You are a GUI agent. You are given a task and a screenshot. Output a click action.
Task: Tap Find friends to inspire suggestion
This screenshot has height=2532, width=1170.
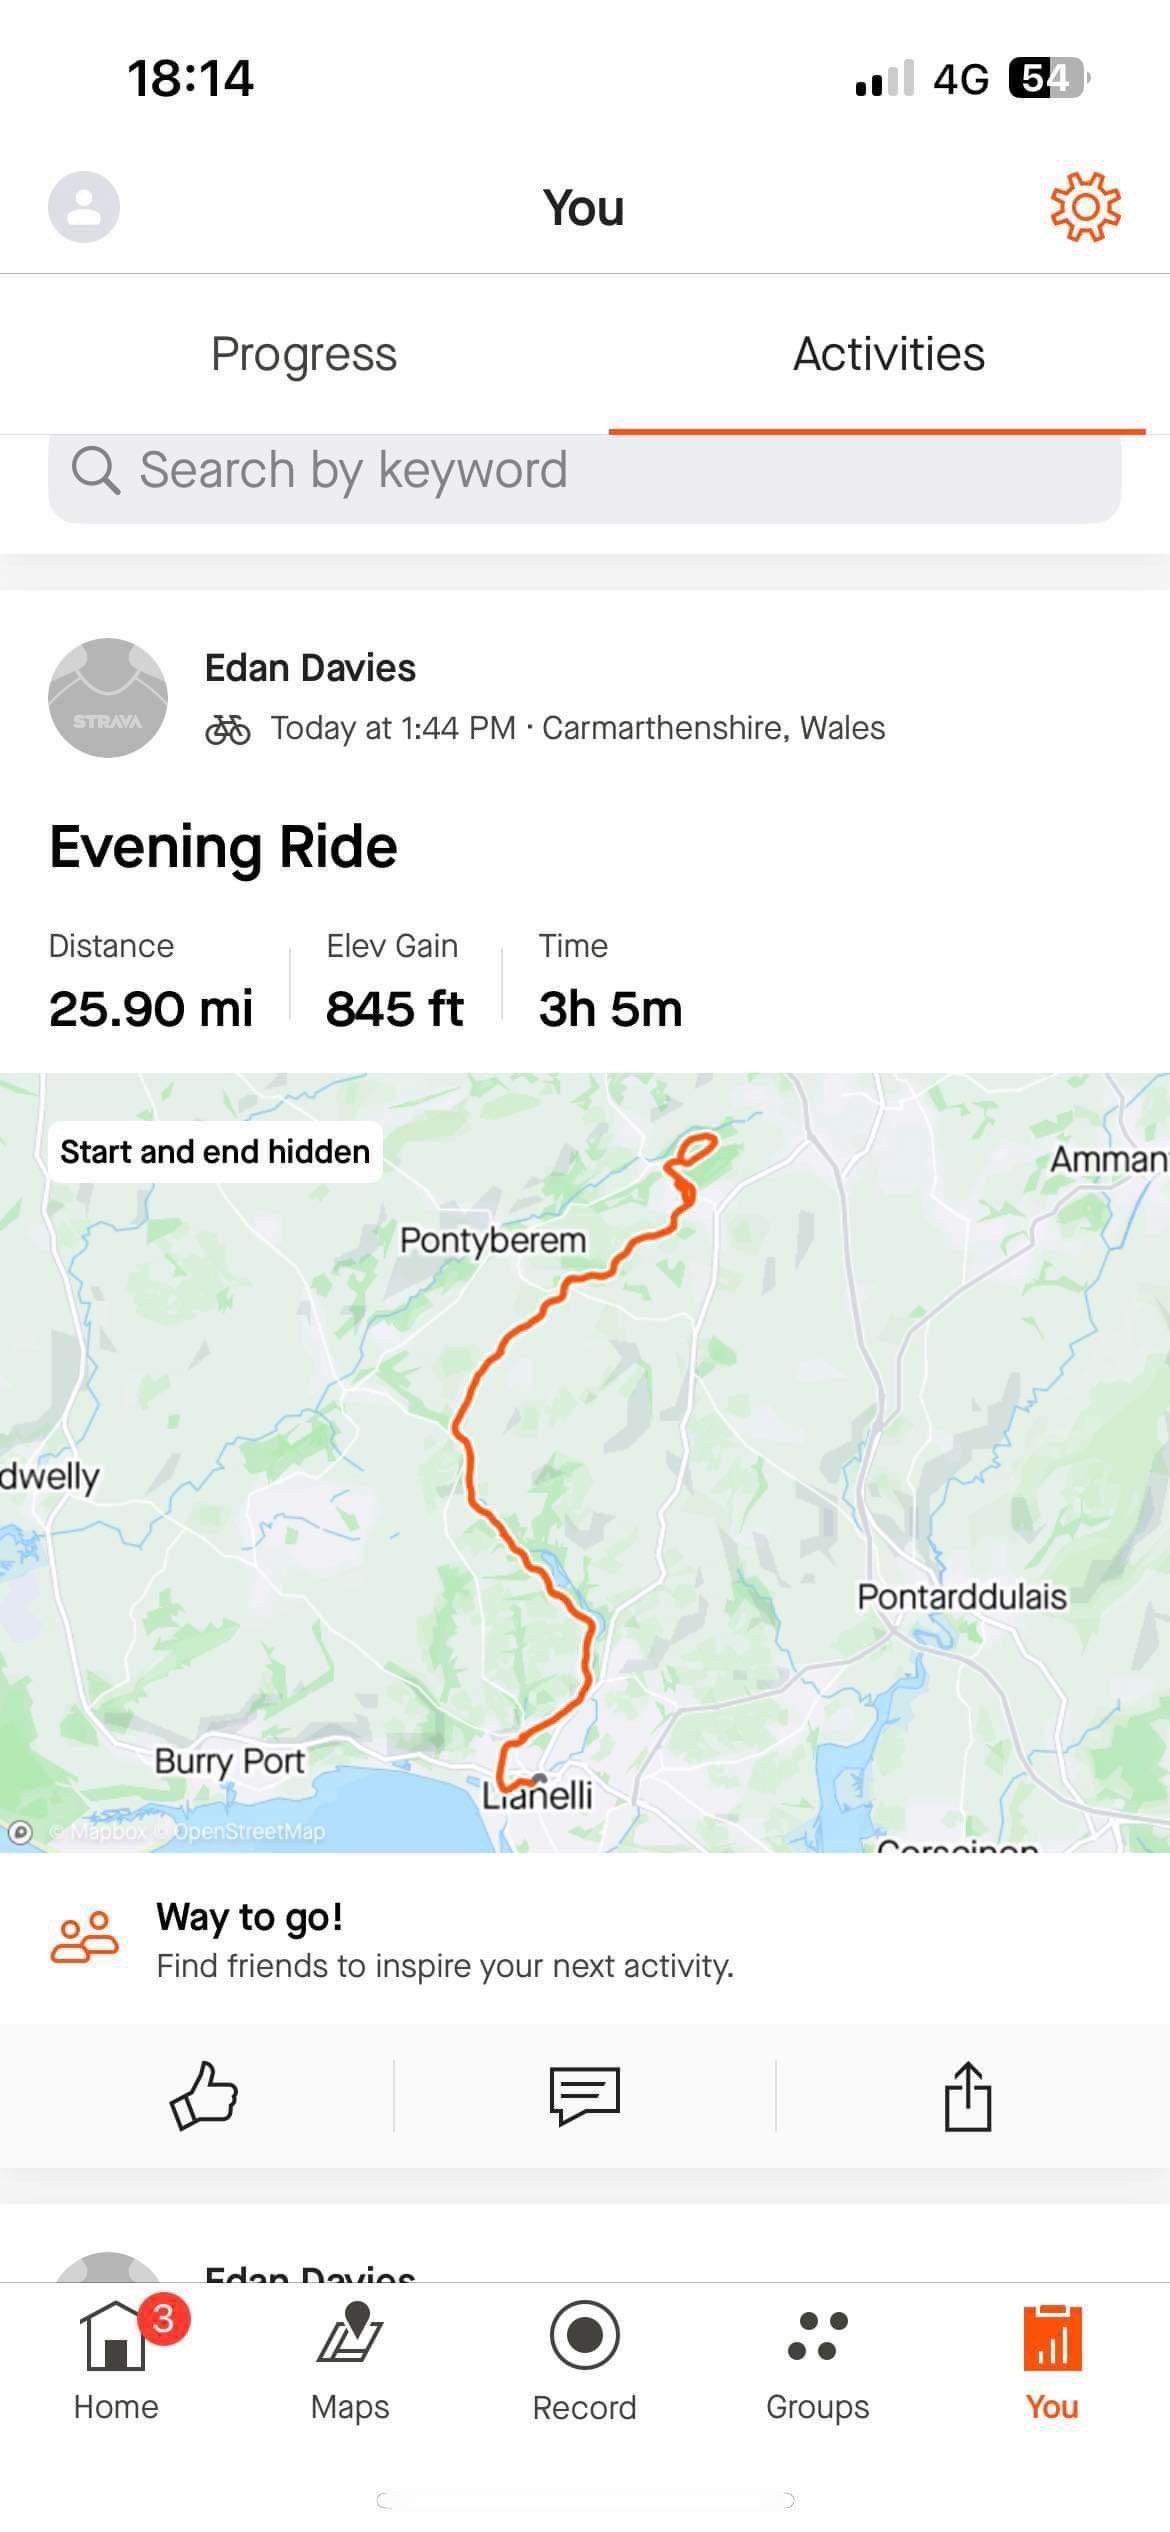click(x=445, y=1966)
